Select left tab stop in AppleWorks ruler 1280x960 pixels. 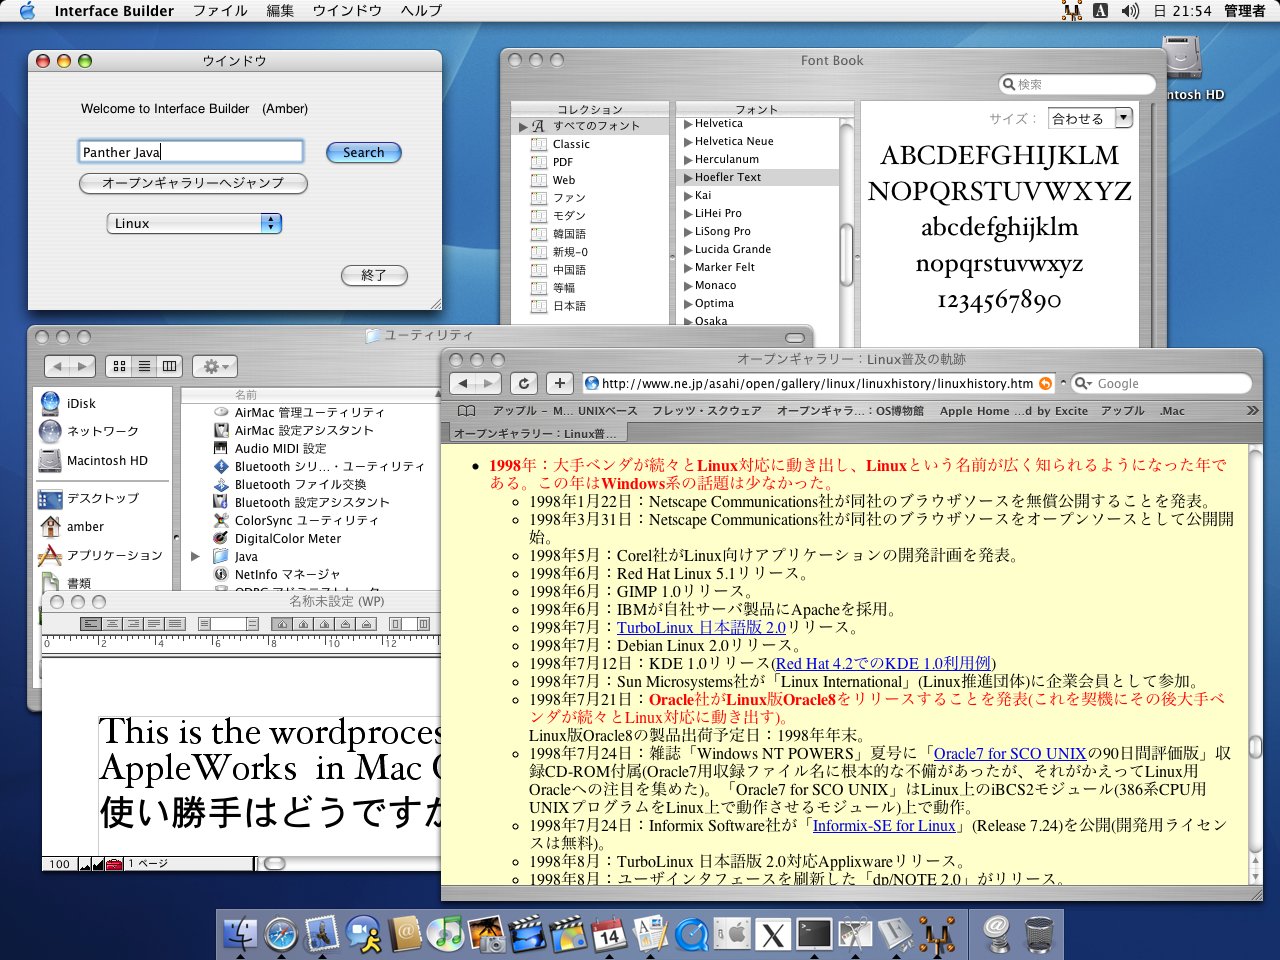(x=282, y=624)
